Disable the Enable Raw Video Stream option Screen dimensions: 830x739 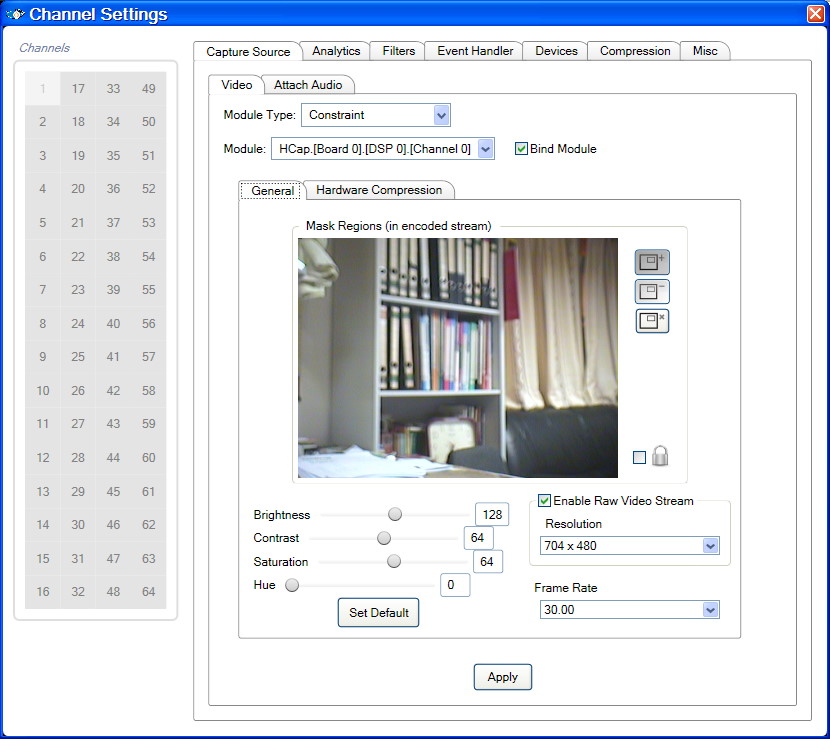click(x=545, y=501)
